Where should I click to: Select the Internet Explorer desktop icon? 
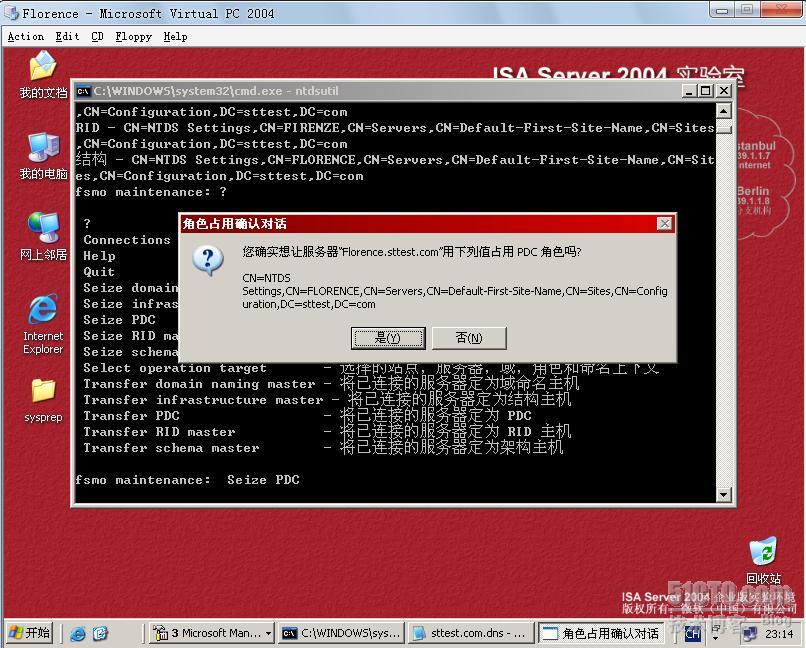point(43,324)
